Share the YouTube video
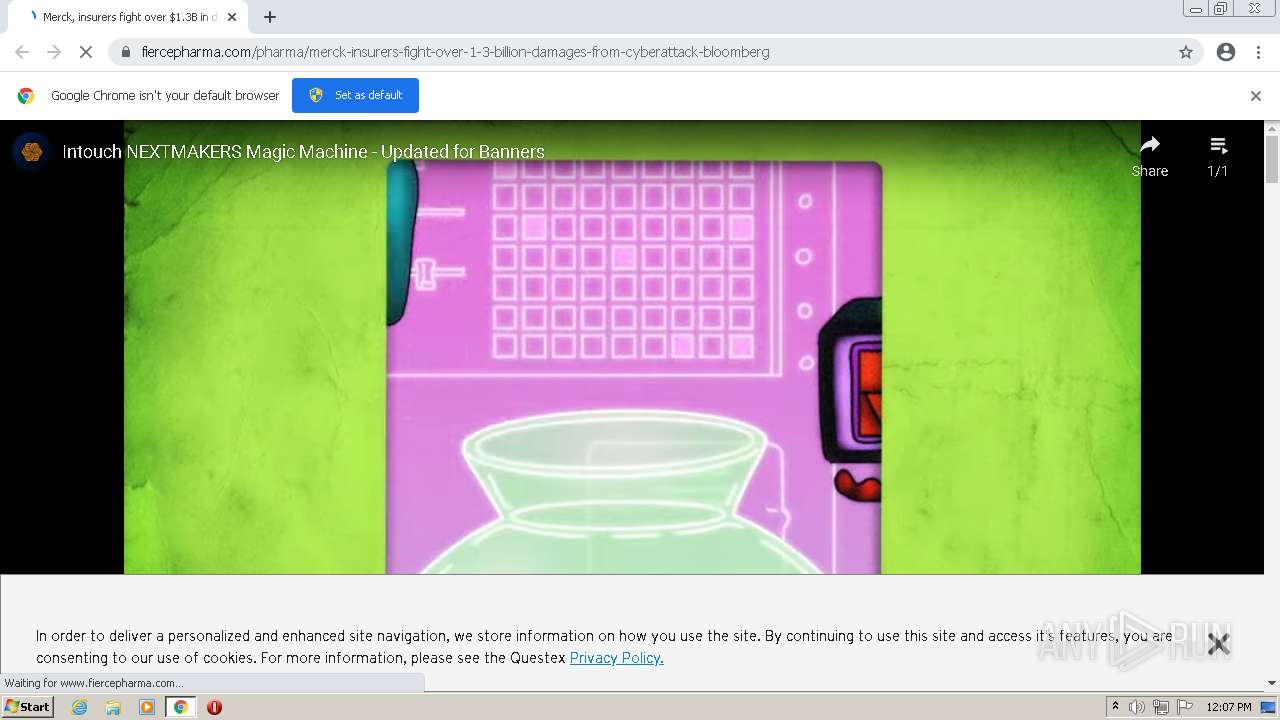1280x720 pixels. 1150,156
